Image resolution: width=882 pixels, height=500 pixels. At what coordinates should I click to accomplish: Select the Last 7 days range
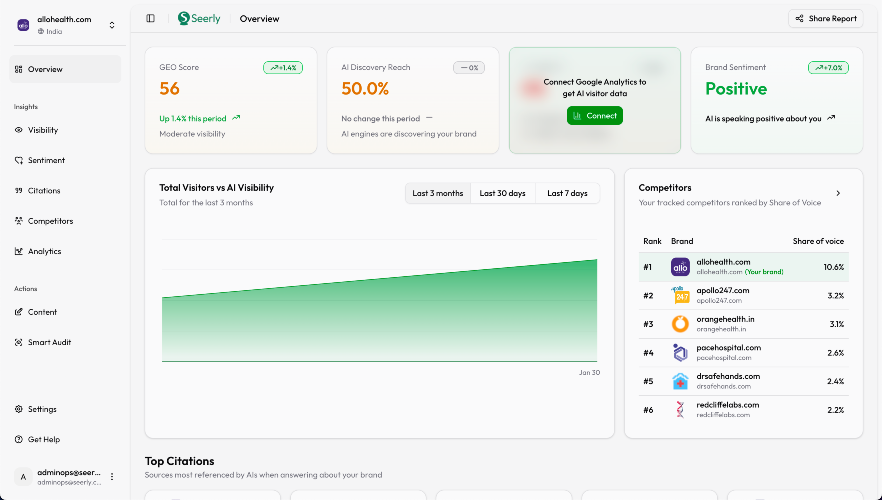[567, 193]
